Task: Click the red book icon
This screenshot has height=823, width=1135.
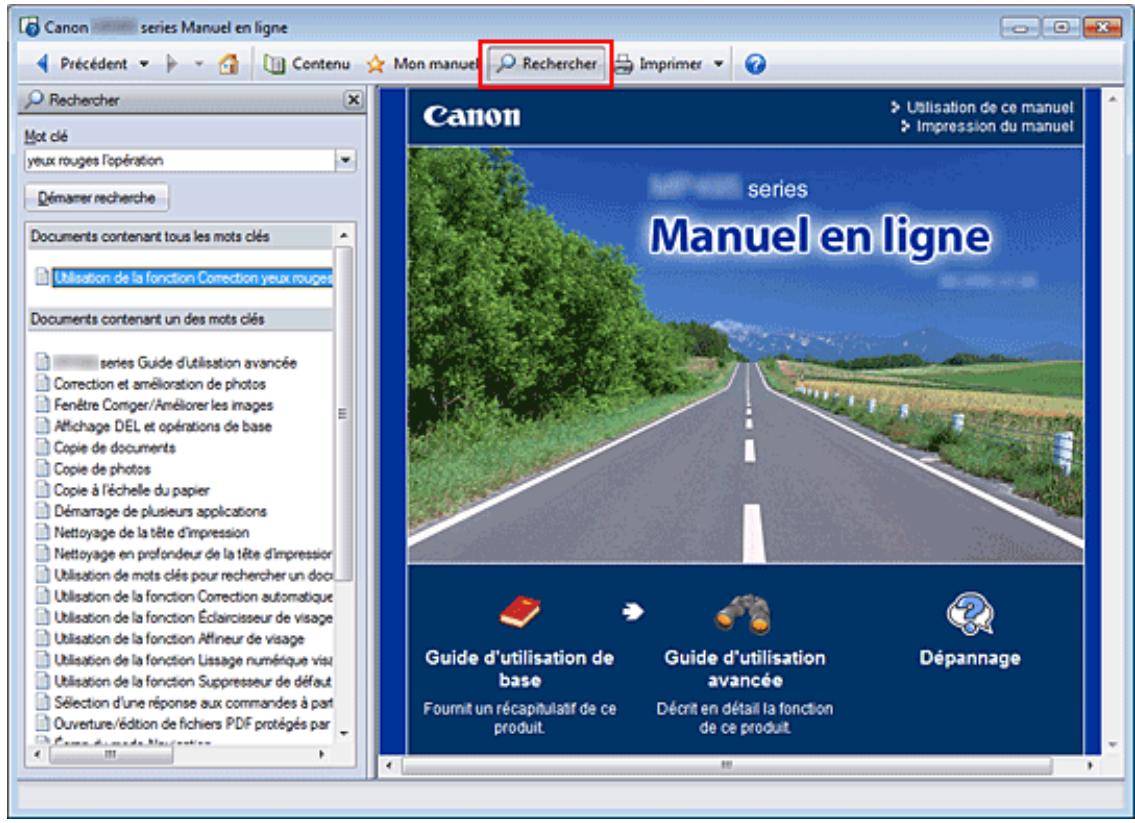Action: pyautogui.click(x=520, y=612)
